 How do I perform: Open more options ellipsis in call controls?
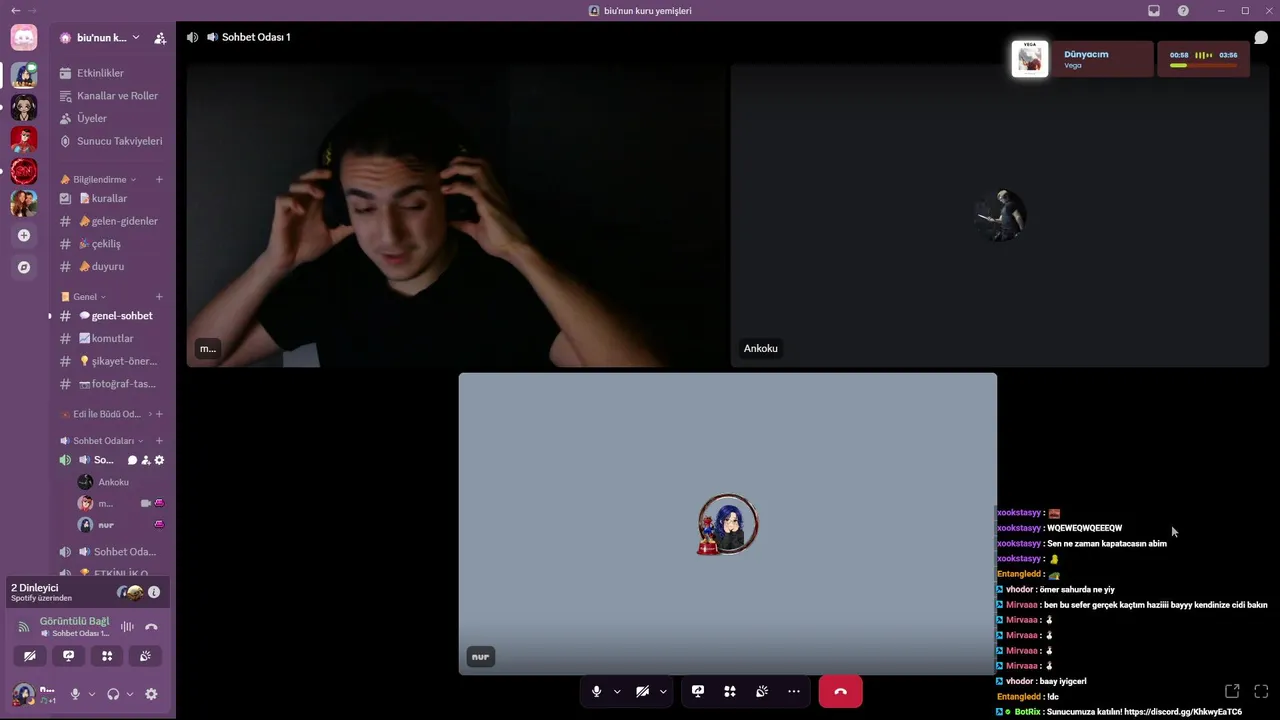[794, 691]
